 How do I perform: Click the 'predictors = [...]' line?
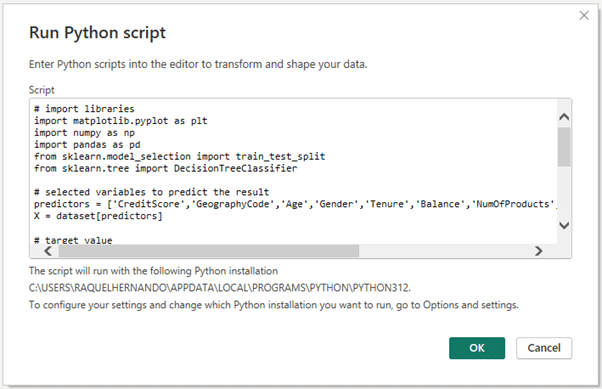[x=295, y=204]
